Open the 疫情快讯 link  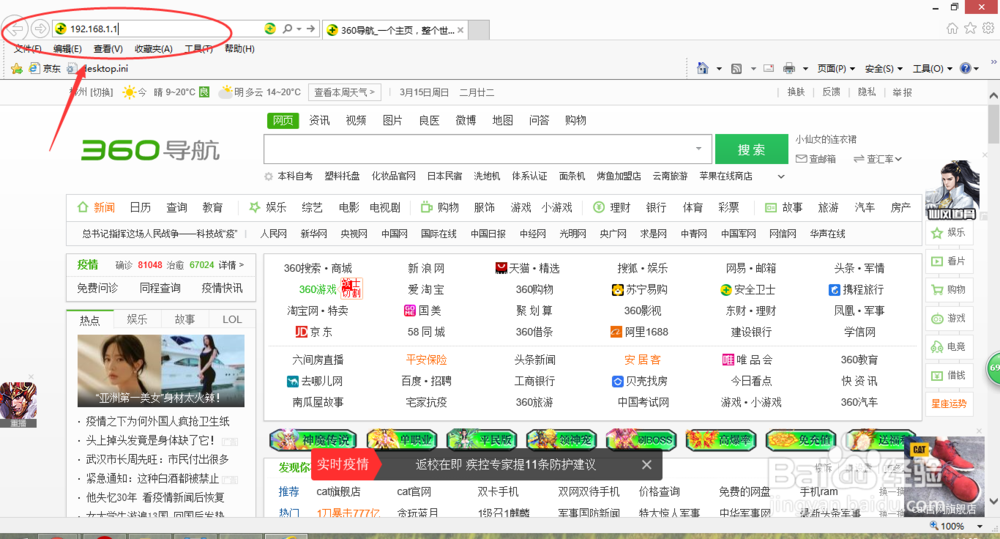222,288
